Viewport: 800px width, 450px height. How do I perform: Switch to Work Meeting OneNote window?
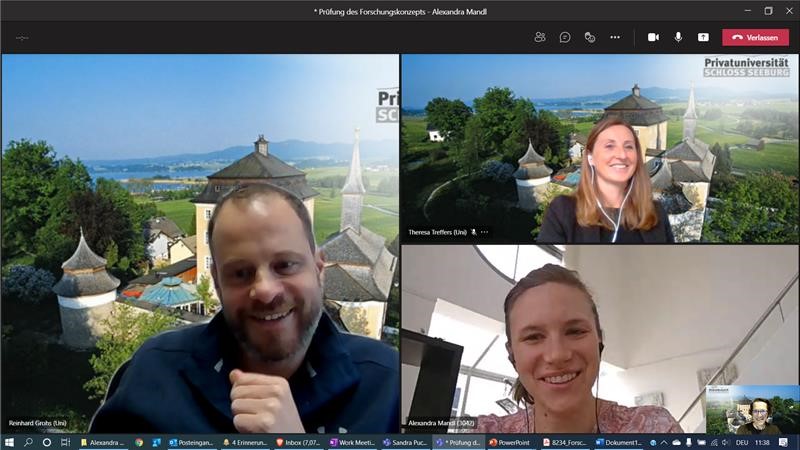click(x=352, y=442)
